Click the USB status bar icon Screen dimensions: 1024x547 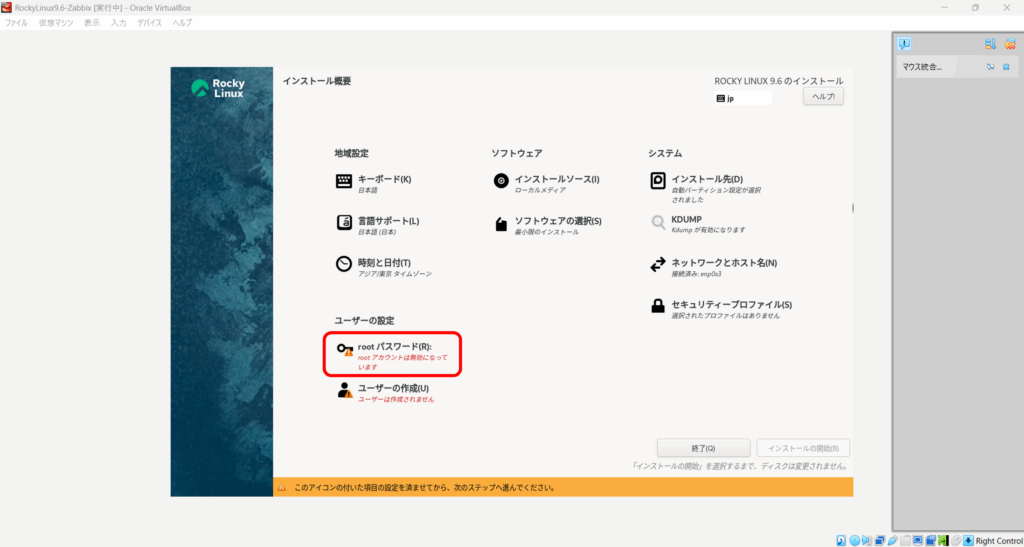[x=892, y=540]
